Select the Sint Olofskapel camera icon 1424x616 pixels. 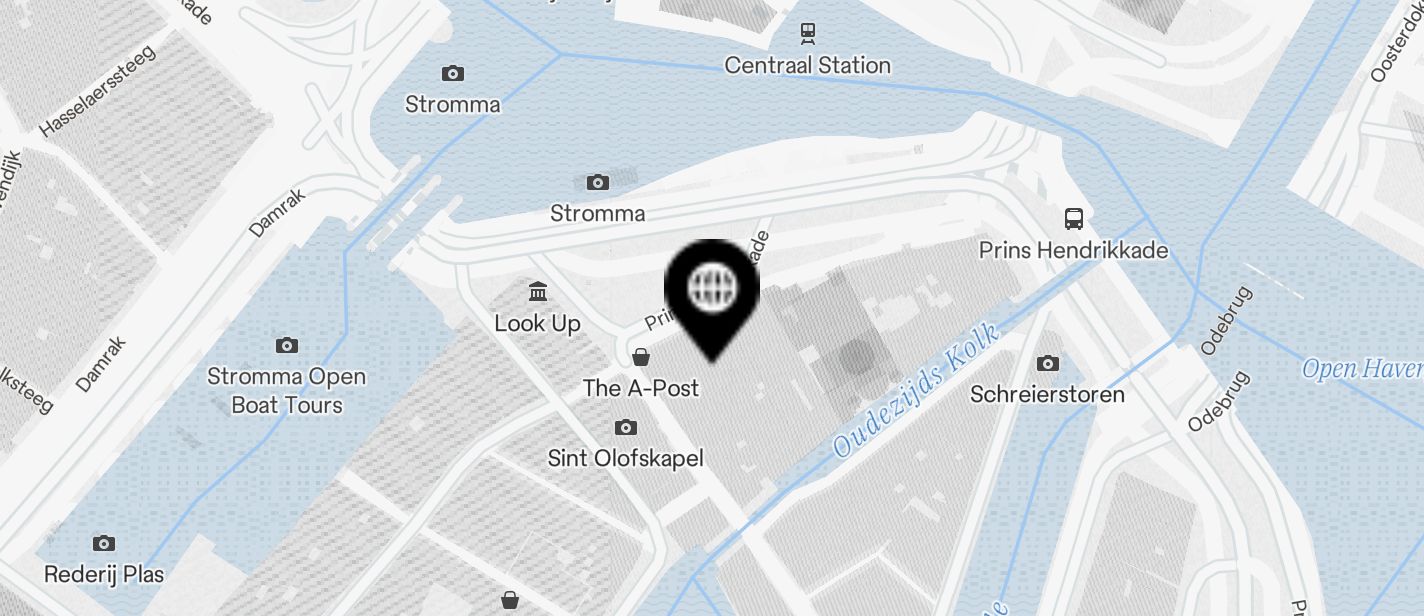point(626,428)
